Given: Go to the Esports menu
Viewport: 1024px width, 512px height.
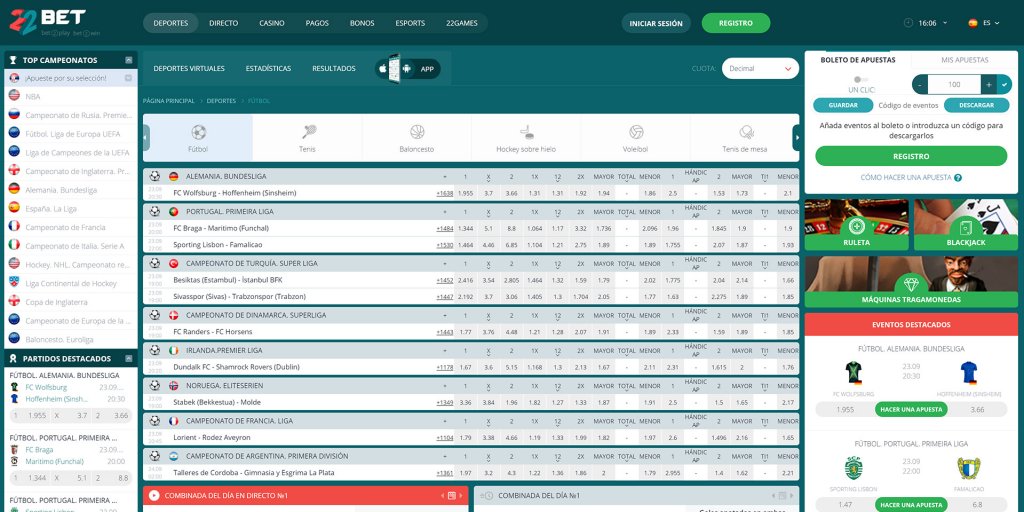Looking at the screenshot, I should (410, 23).
